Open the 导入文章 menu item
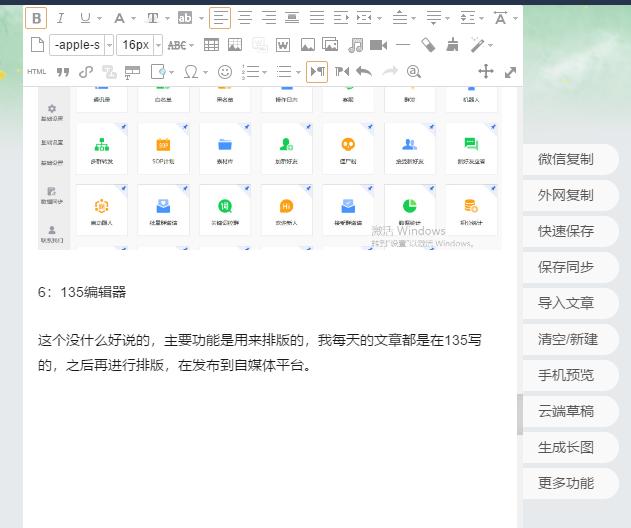The width and height of the screenshot is (631, 528). coord(566,303)
